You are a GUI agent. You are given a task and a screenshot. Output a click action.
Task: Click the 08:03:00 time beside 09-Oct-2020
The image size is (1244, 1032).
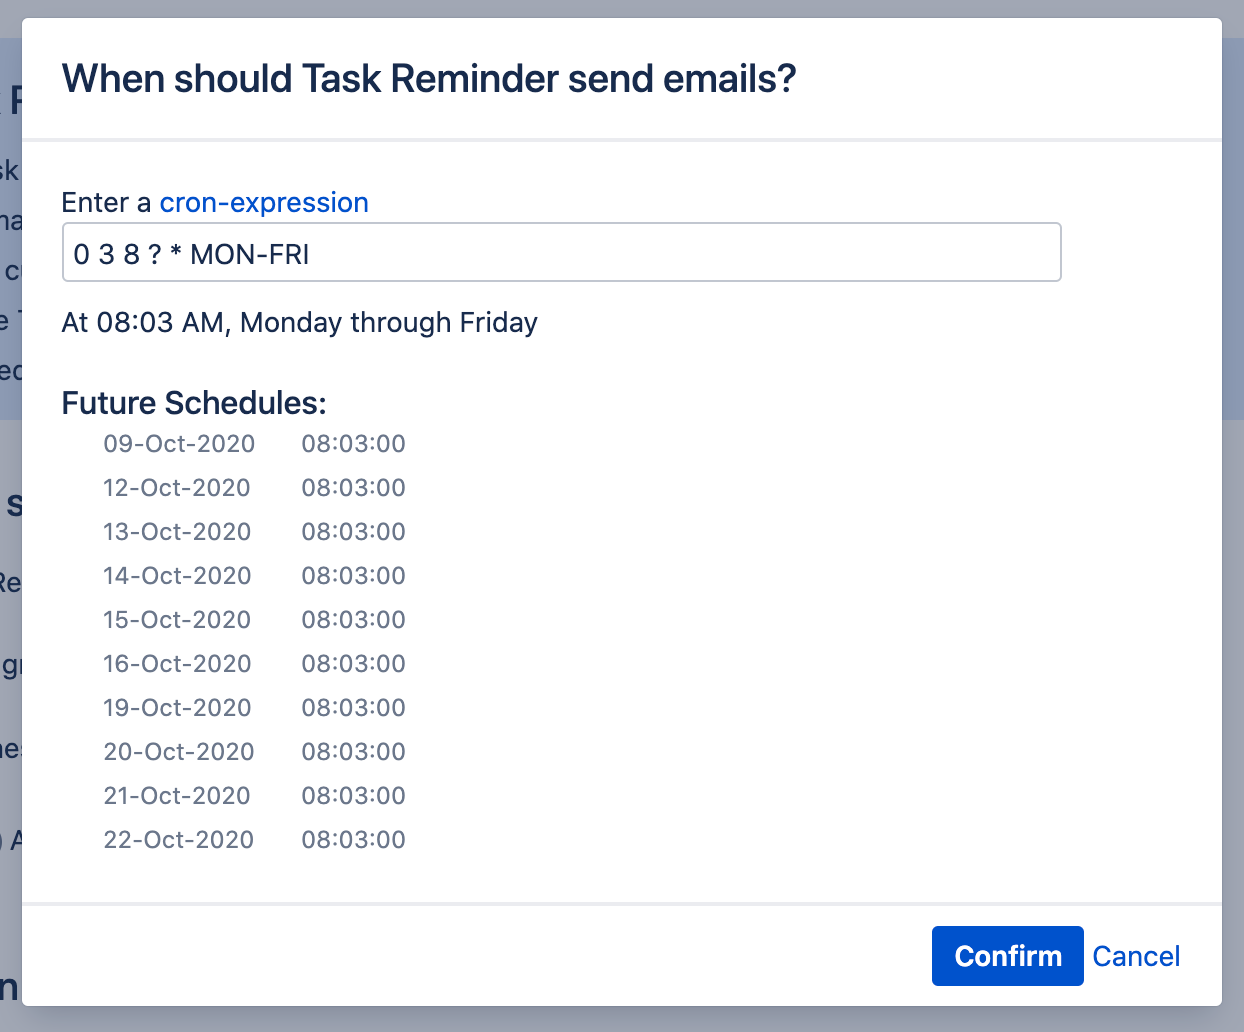coord(354,444)
